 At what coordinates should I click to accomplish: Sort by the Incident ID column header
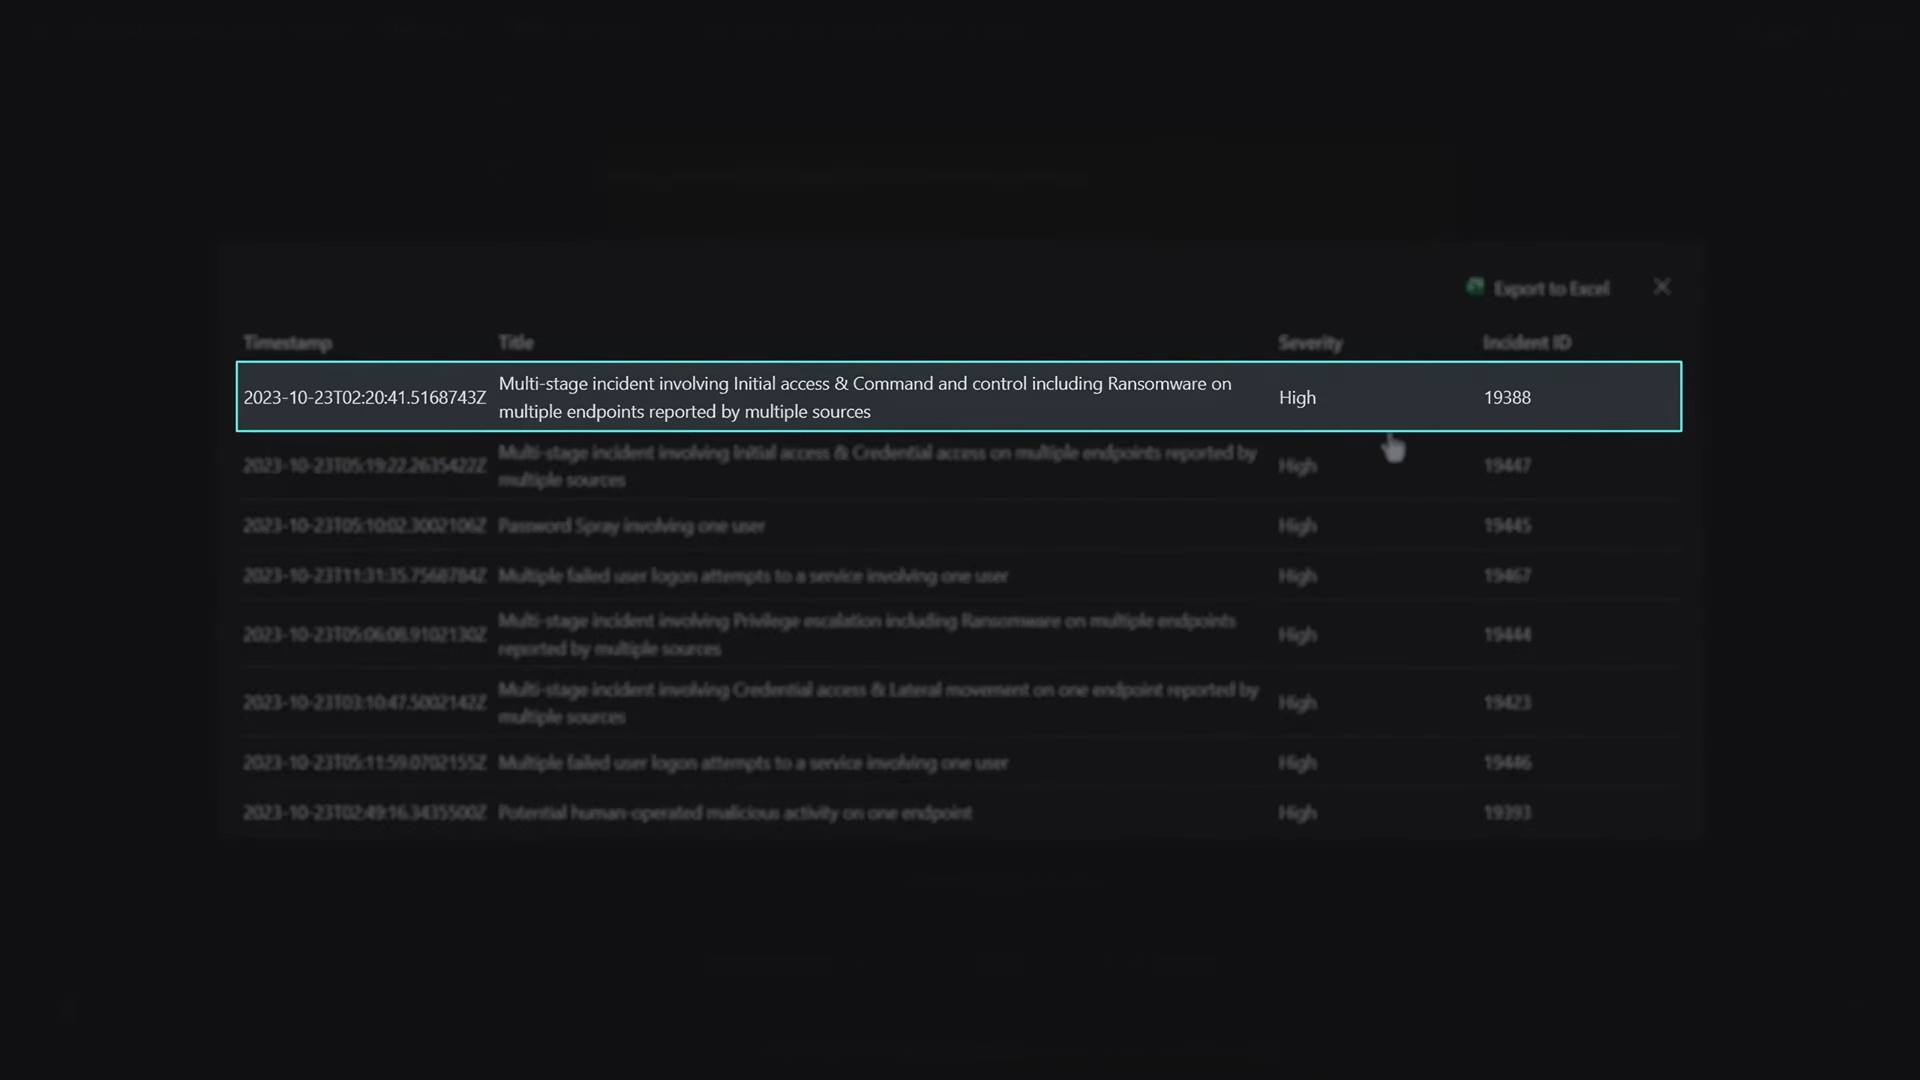click(x=1527, y=342)
